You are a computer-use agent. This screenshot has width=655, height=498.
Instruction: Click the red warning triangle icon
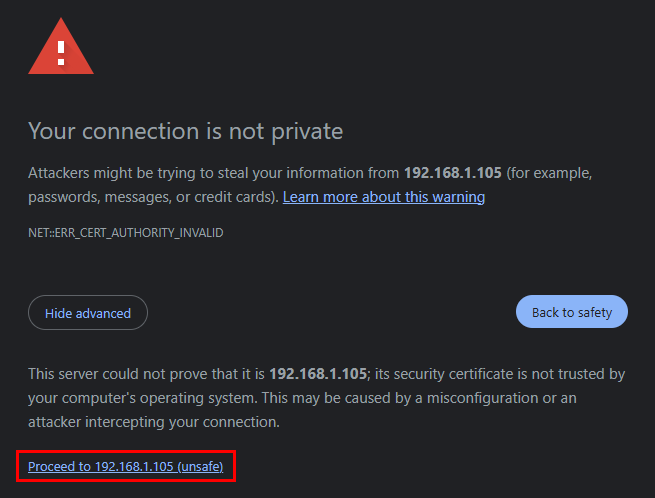coord(61,50)
